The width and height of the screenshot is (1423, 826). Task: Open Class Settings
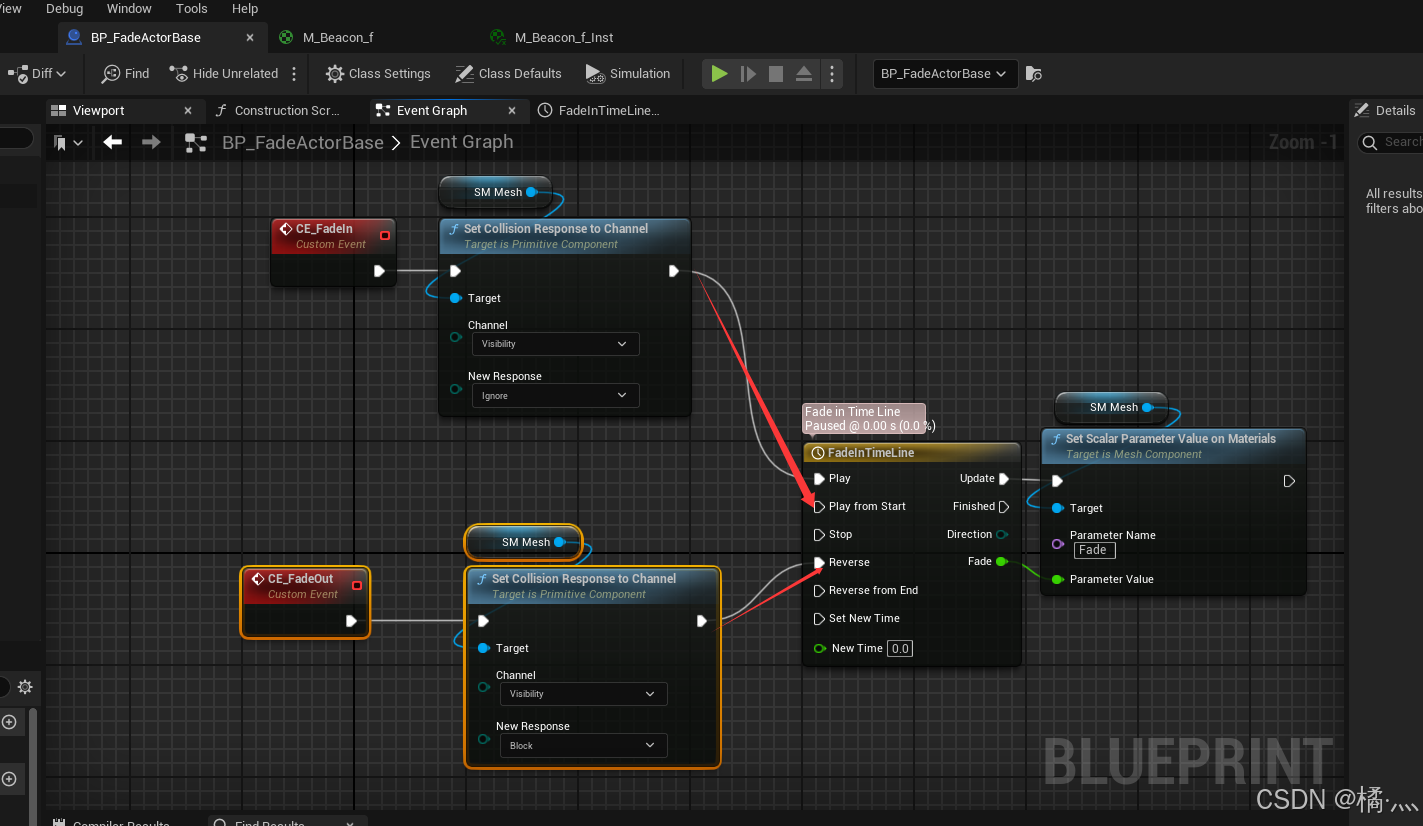(x=378, y=73)
